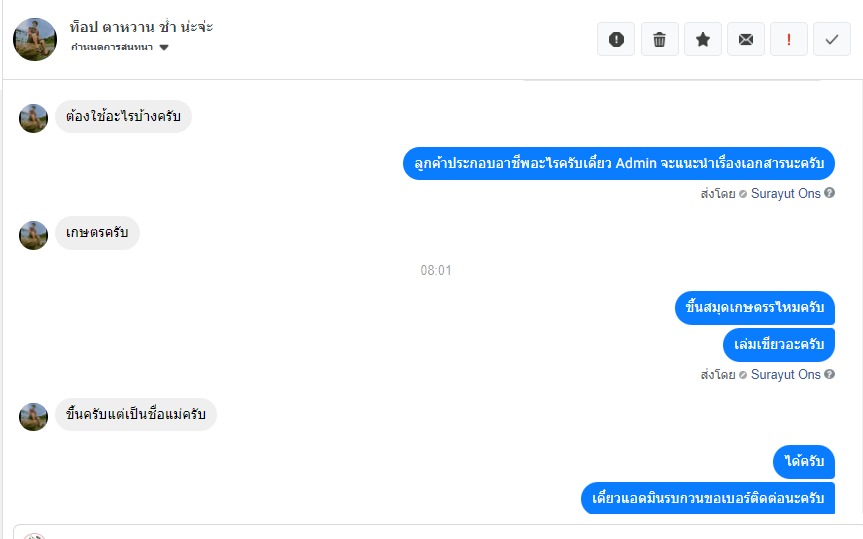Click the customer name in the header

tap(141, 26)
